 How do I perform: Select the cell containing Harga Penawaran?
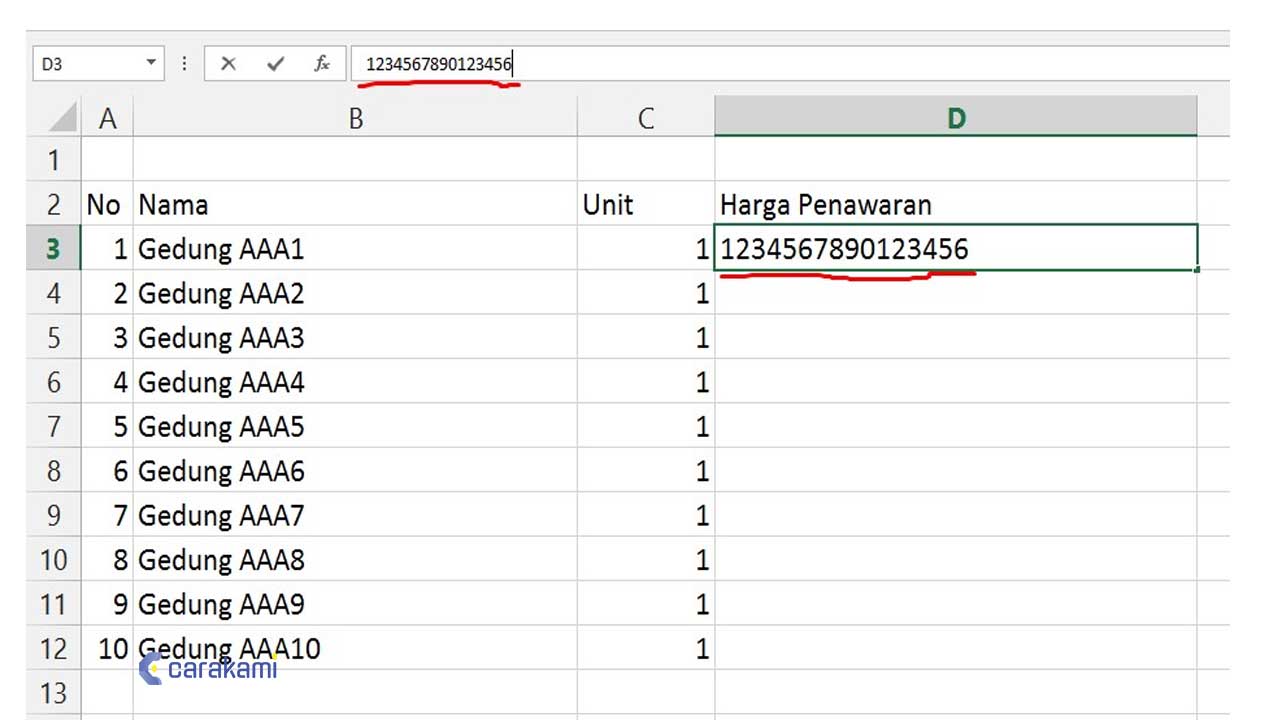825,204
